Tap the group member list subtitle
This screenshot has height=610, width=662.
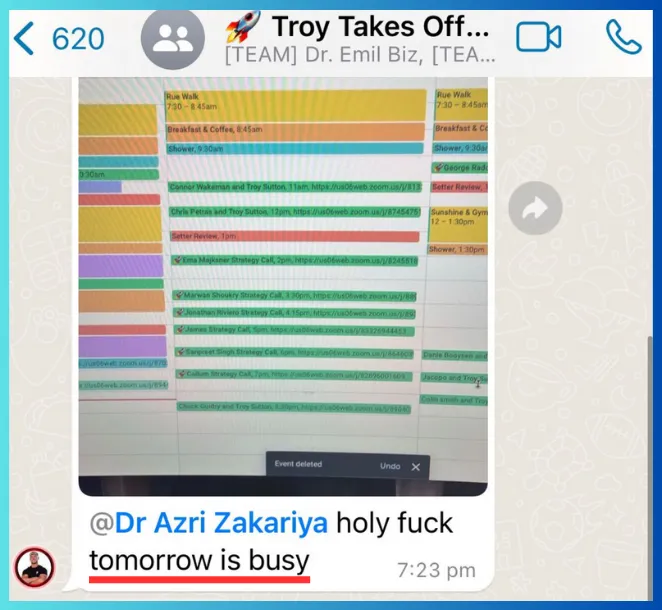click(360, 55)
